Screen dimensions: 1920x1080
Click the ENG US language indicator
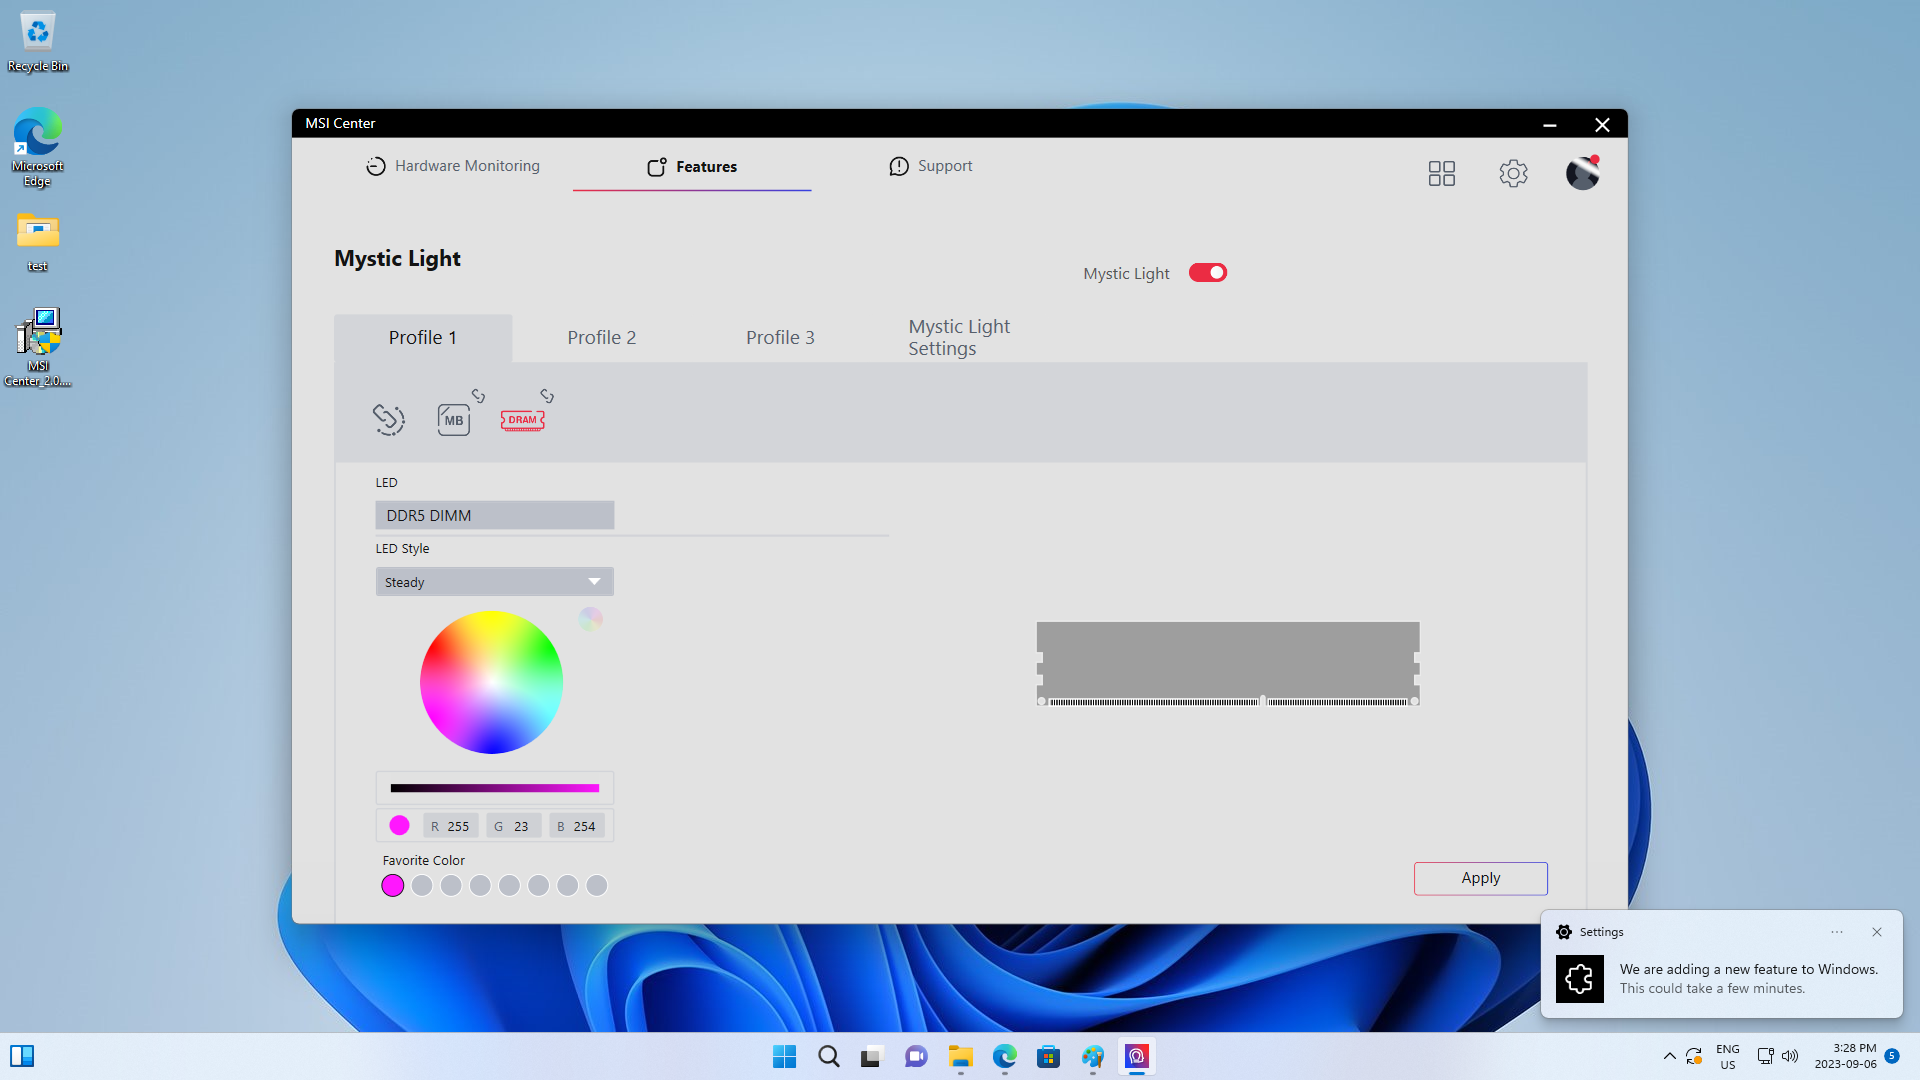pos(1728,1057)
